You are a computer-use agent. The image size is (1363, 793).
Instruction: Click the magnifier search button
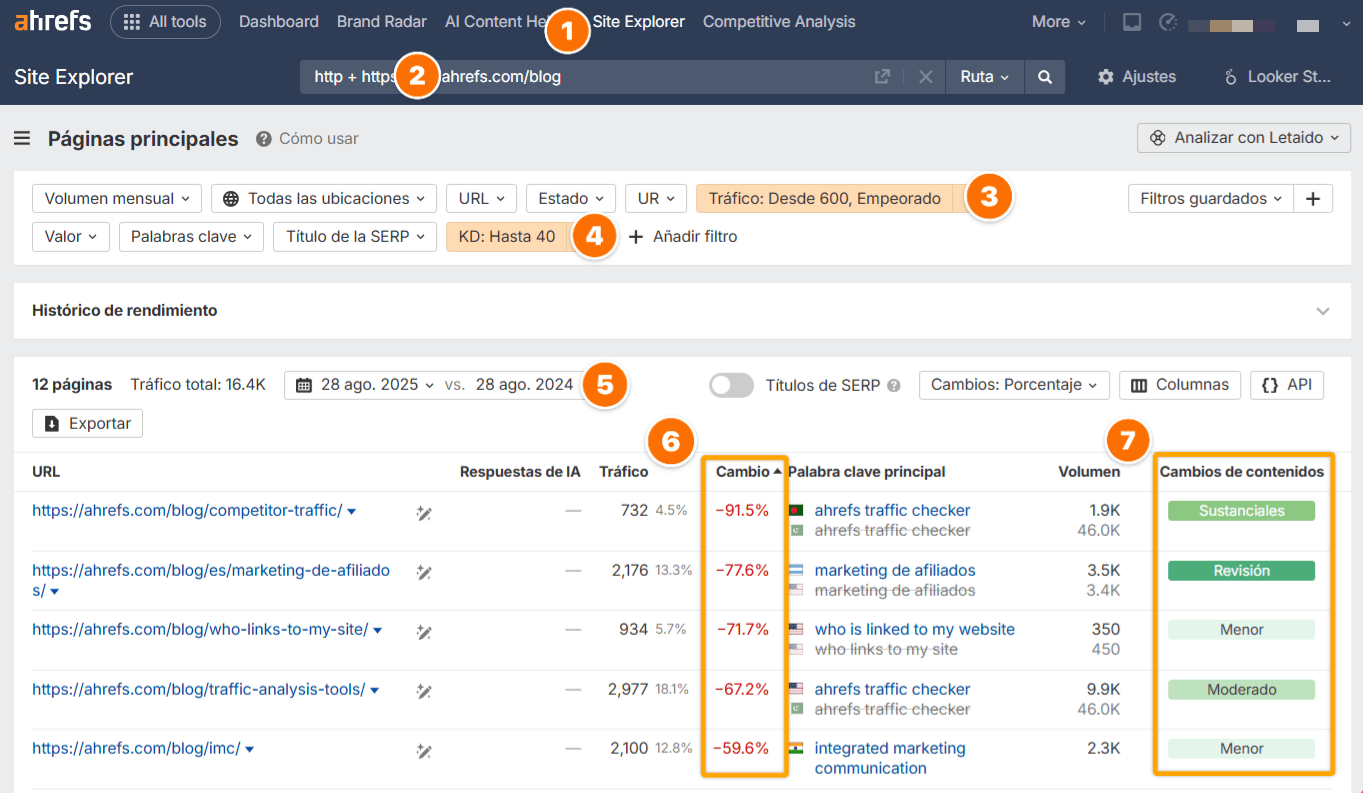pyautogui.click(x=1045, y=77)
